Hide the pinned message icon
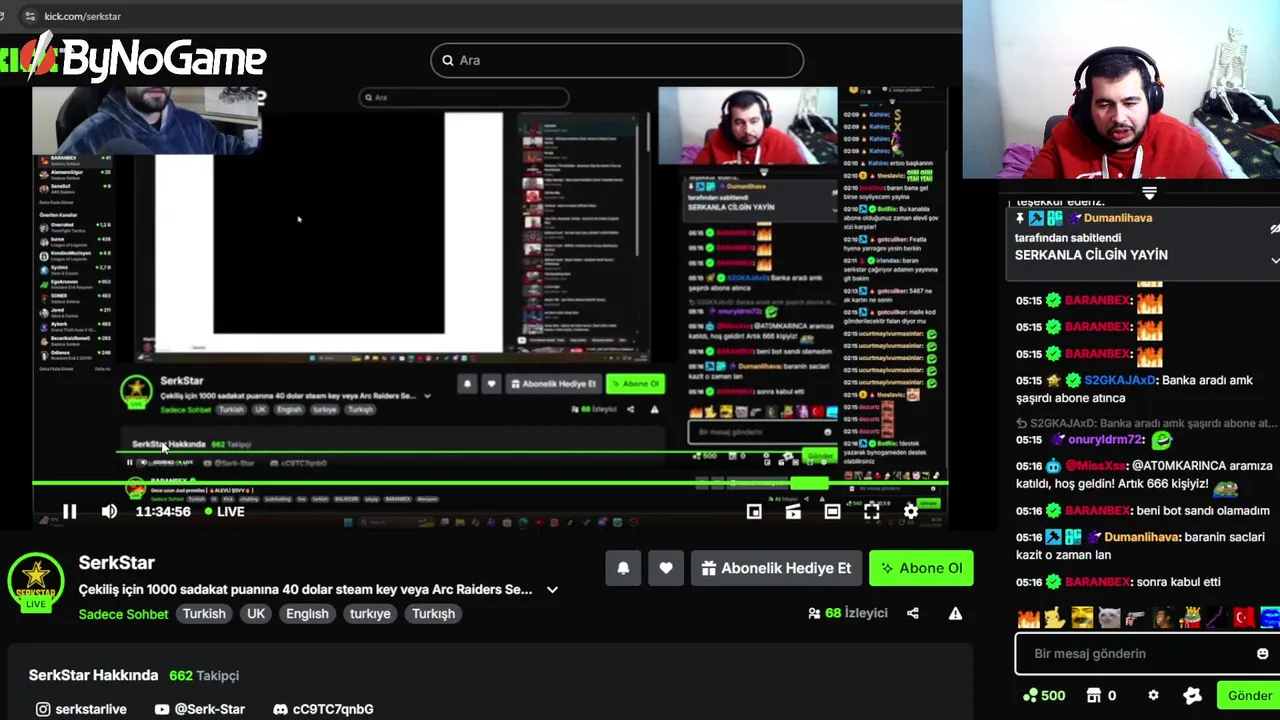The image size is (1280, 720). coord(1275,229)
